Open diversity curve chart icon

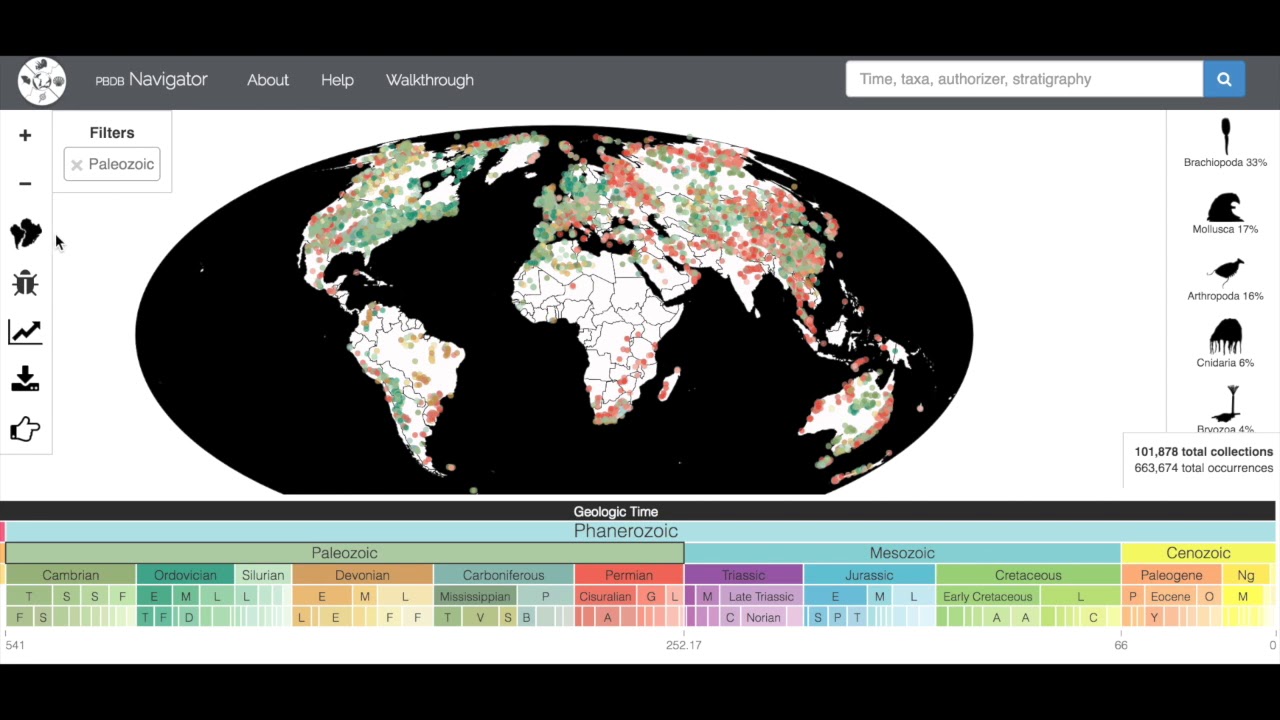25,332
